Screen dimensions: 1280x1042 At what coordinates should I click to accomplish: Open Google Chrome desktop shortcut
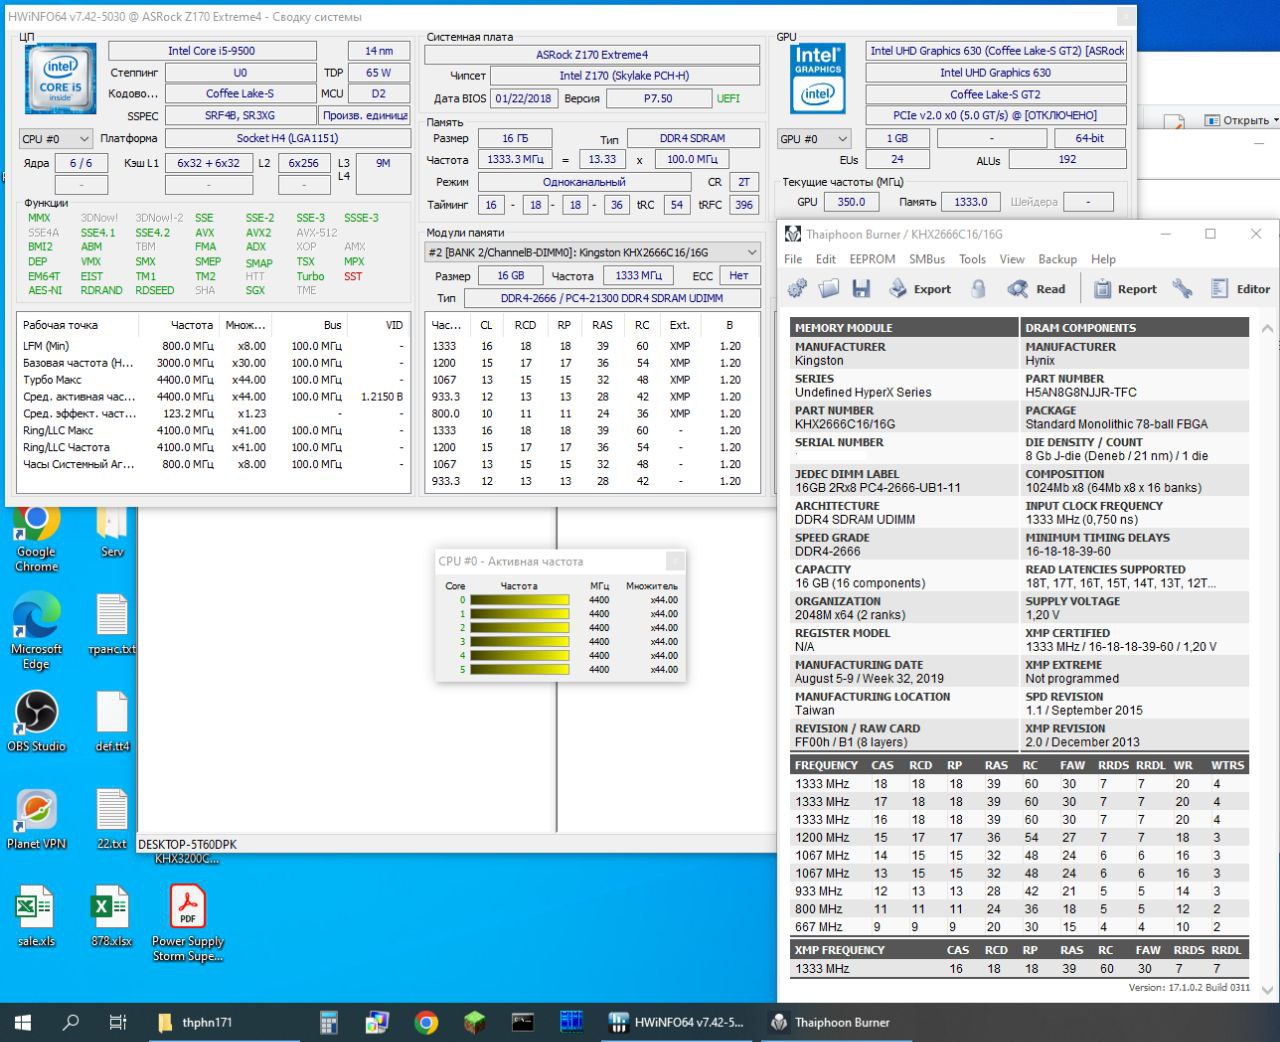click(x=36, y=538)
